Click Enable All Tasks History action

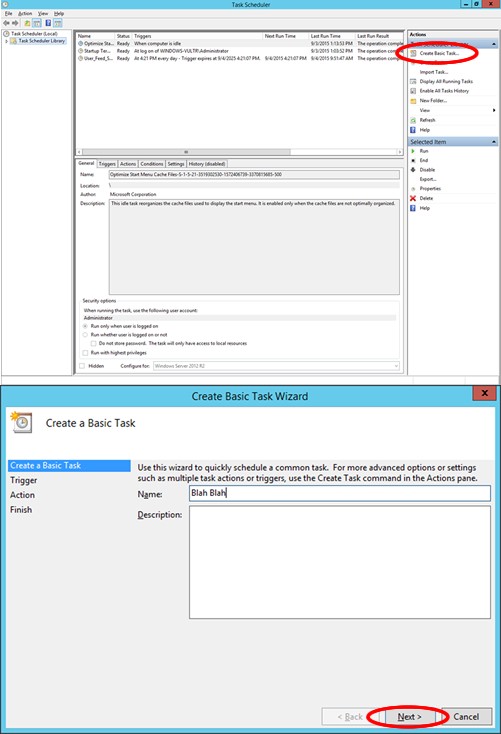click(x=444, y=91)
